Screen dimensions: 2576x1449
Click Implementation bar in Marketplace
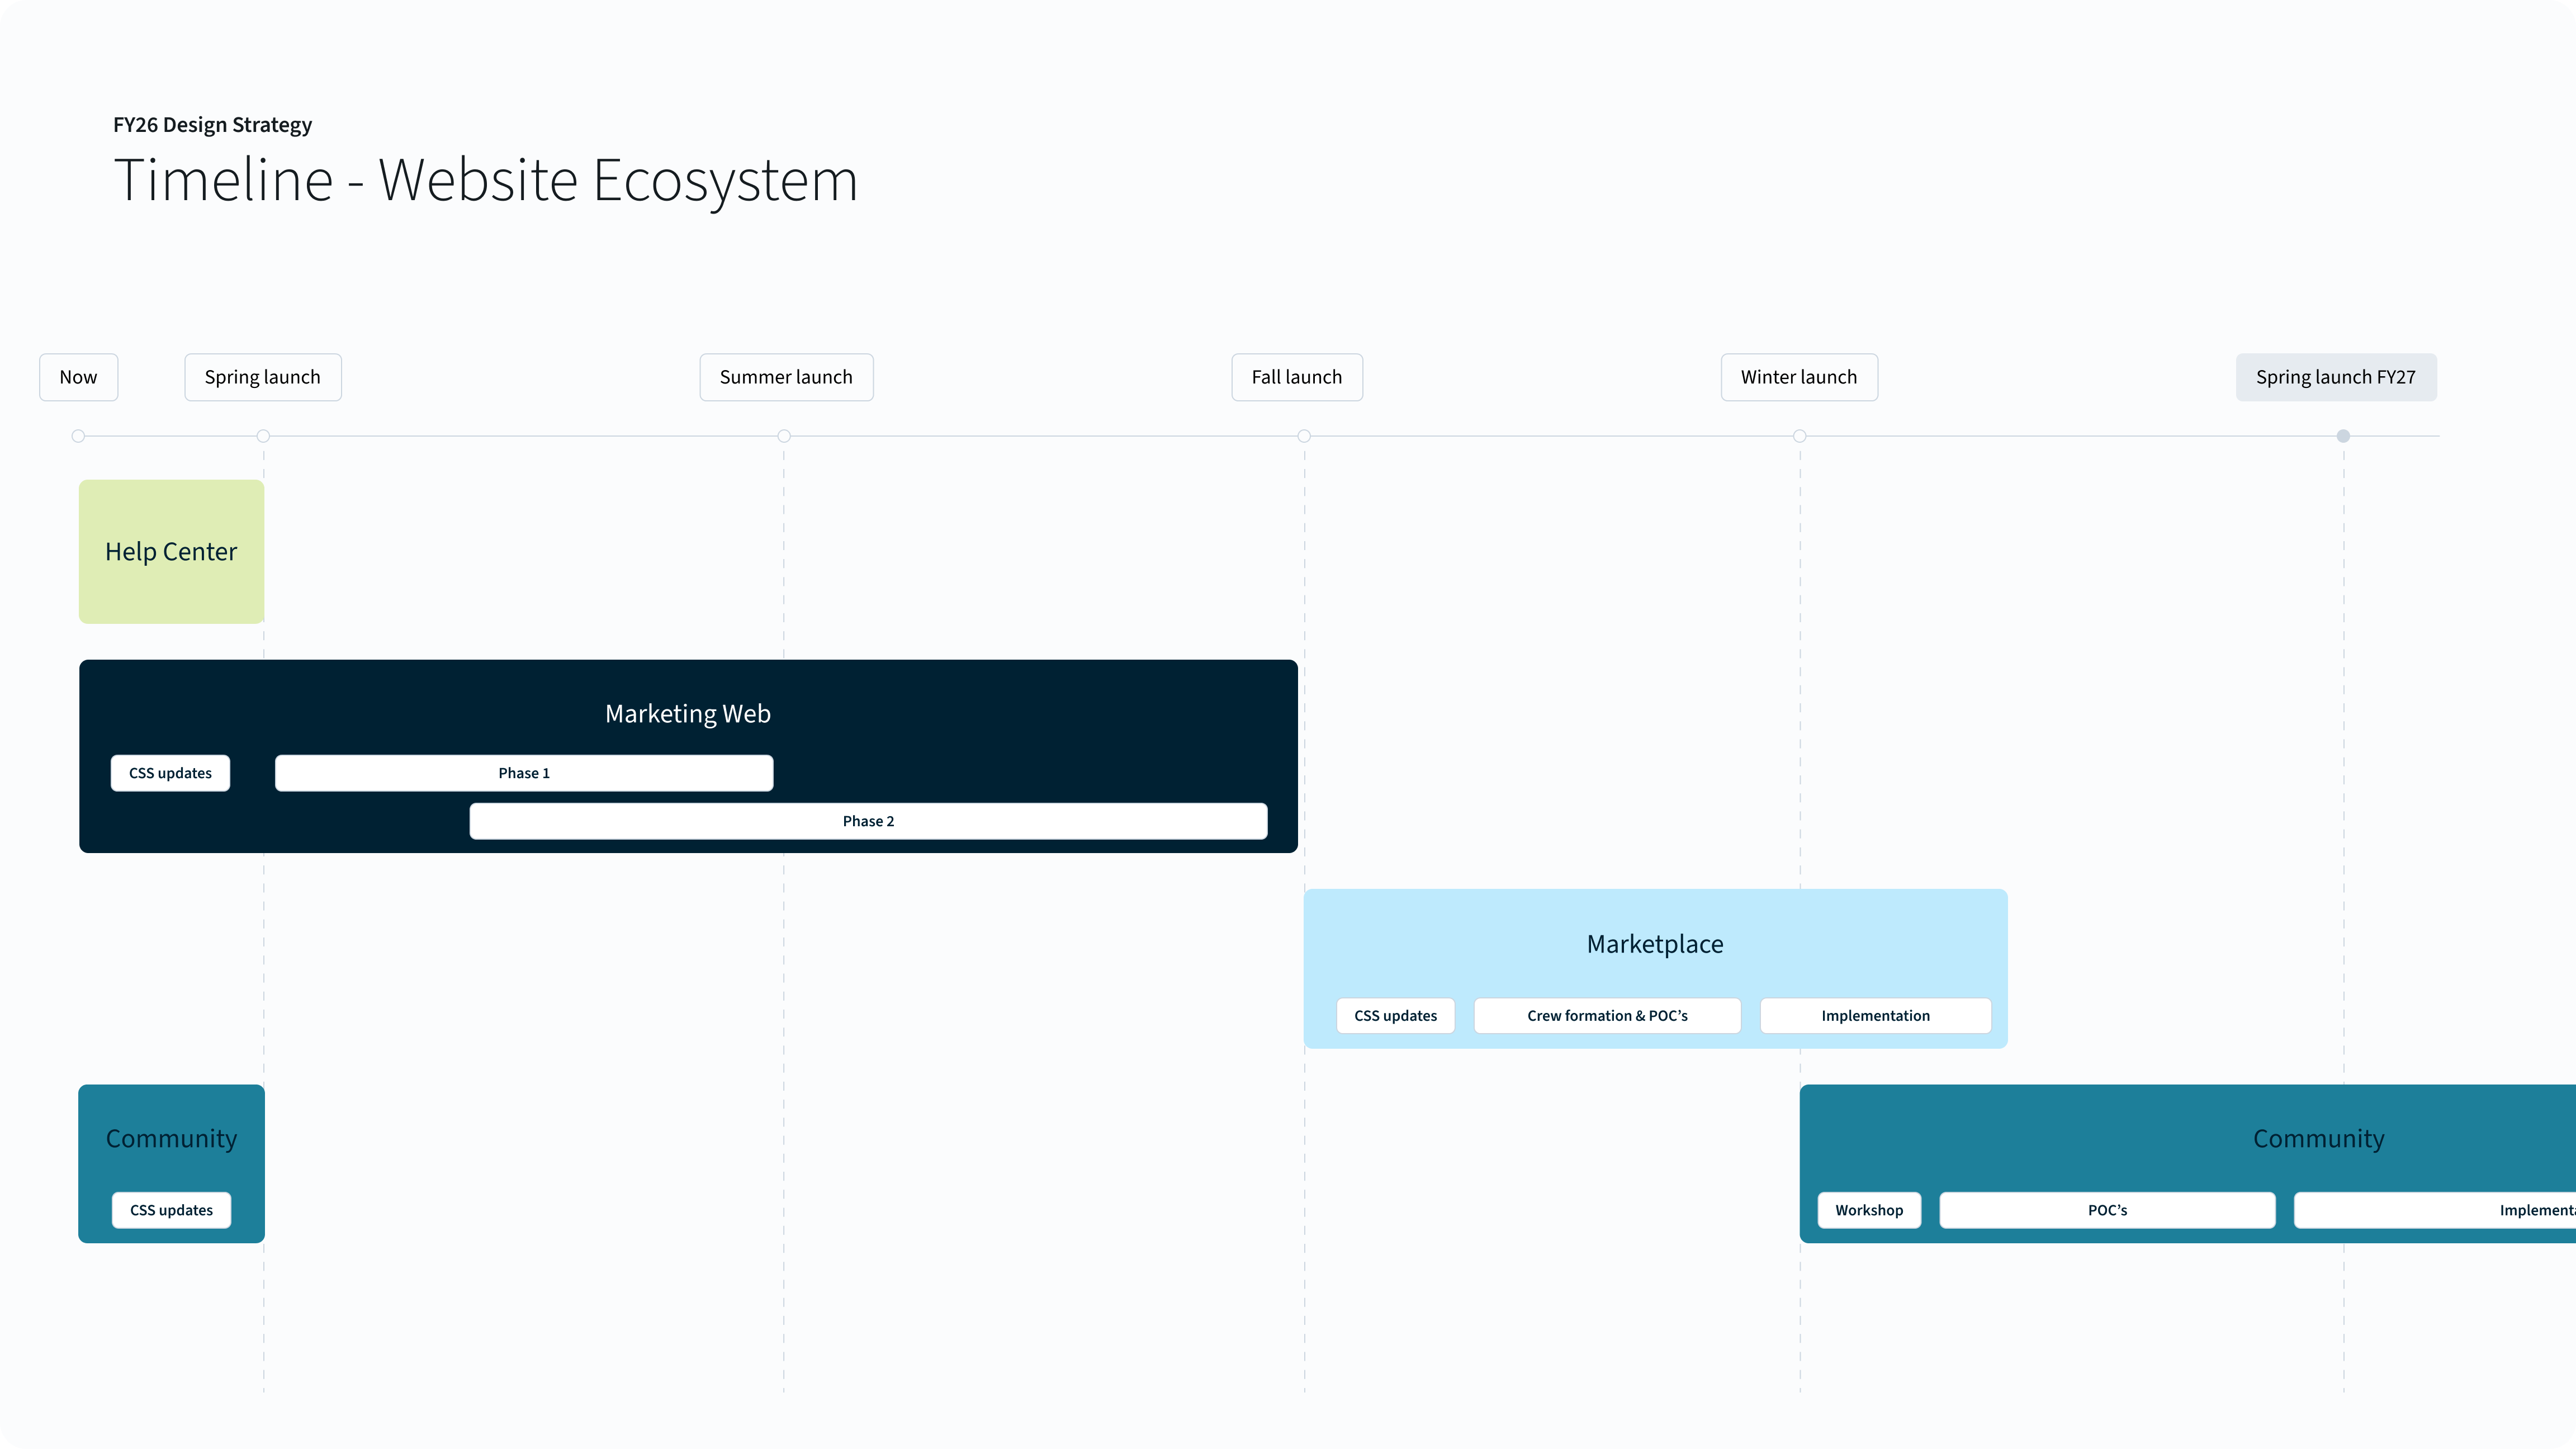(x=1875, y=1015)
